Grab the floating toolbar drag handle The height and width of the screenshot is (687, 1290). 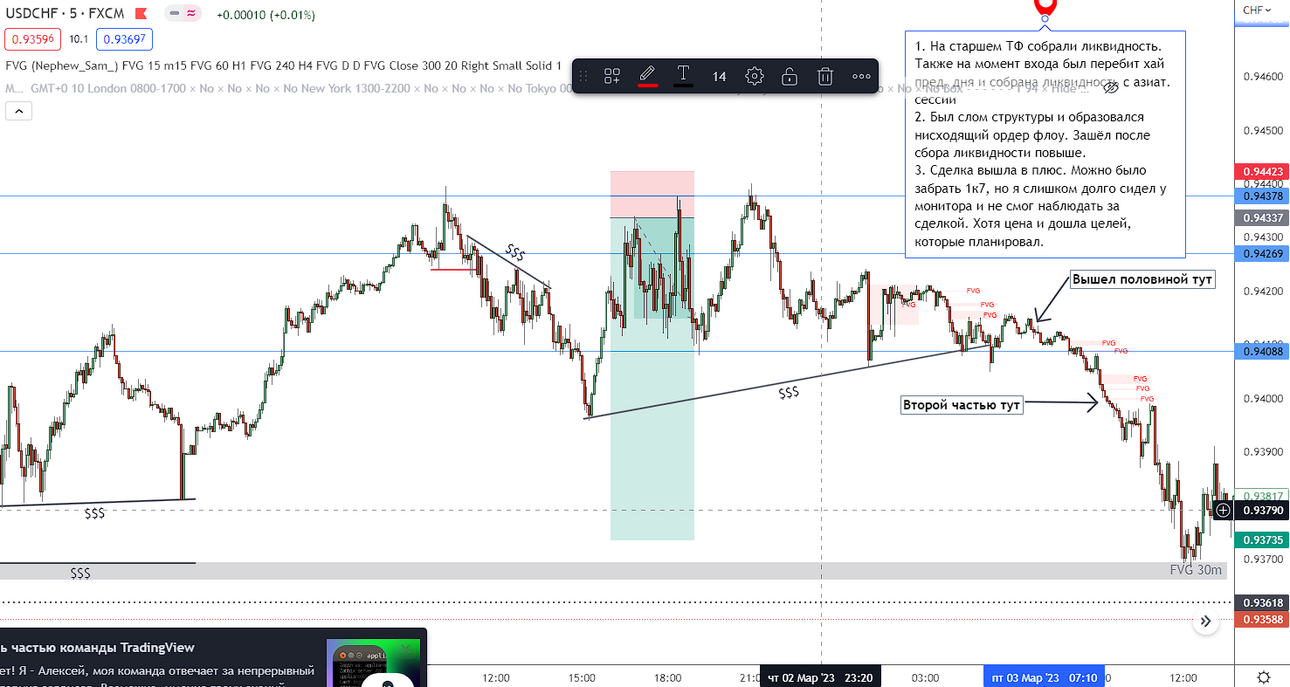click(585, 76)
